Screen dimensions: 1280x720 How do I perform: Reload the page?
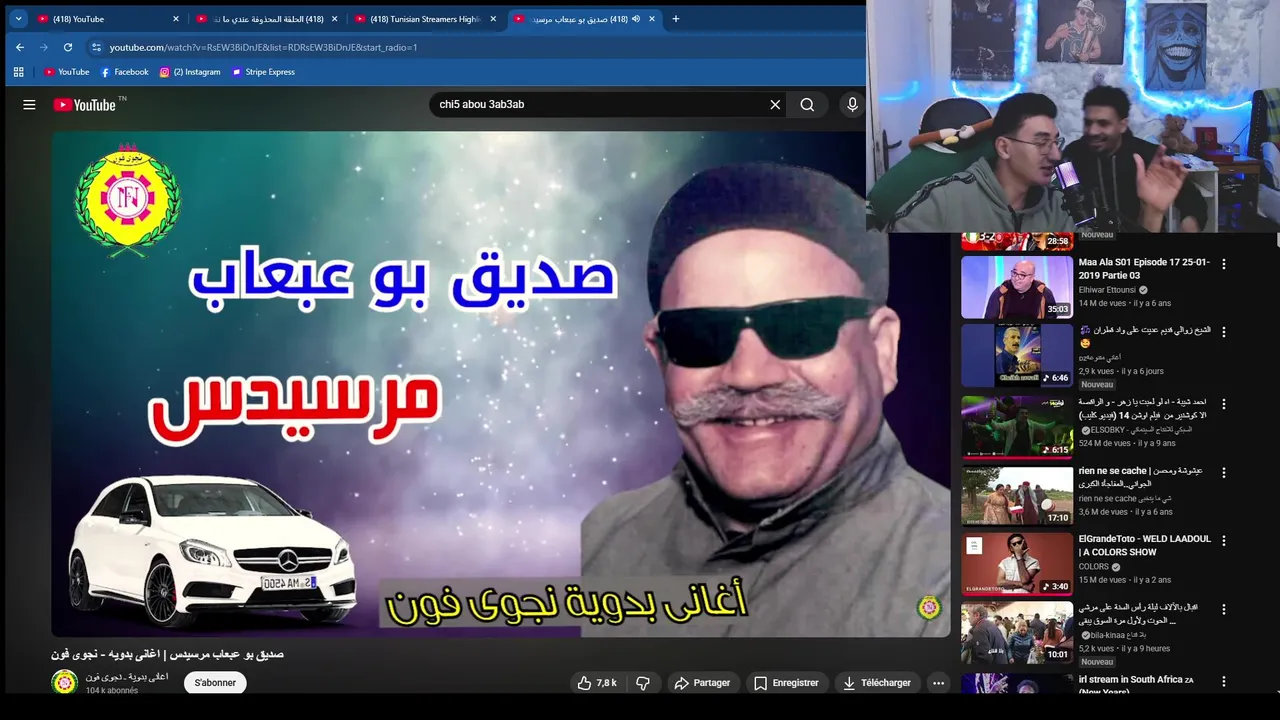68,47
